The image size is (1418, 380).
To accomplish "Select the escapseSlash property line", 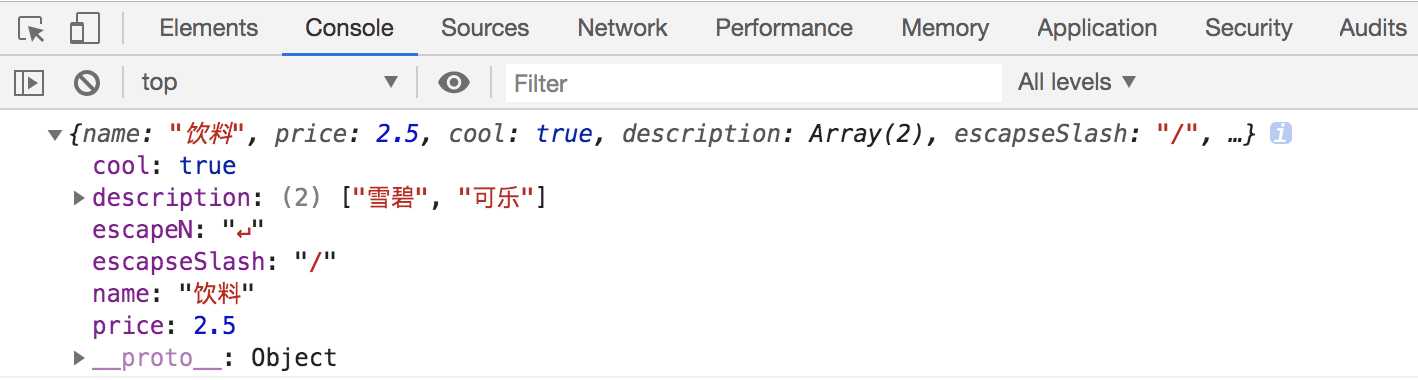I will (x=215, y=262).
